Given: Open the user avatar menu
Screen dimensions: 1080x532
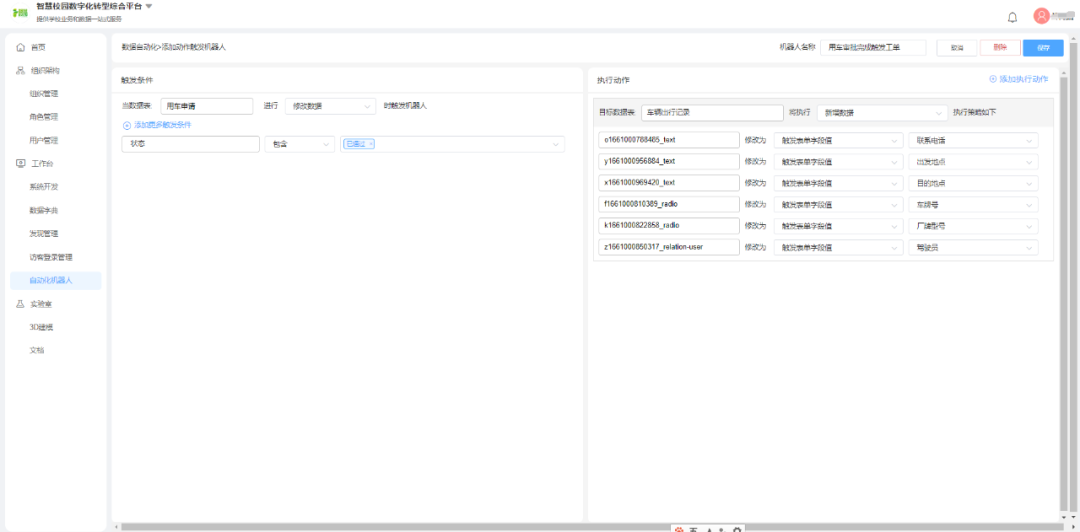Looking at the screenshot, I should click(x=1042, y=16).
